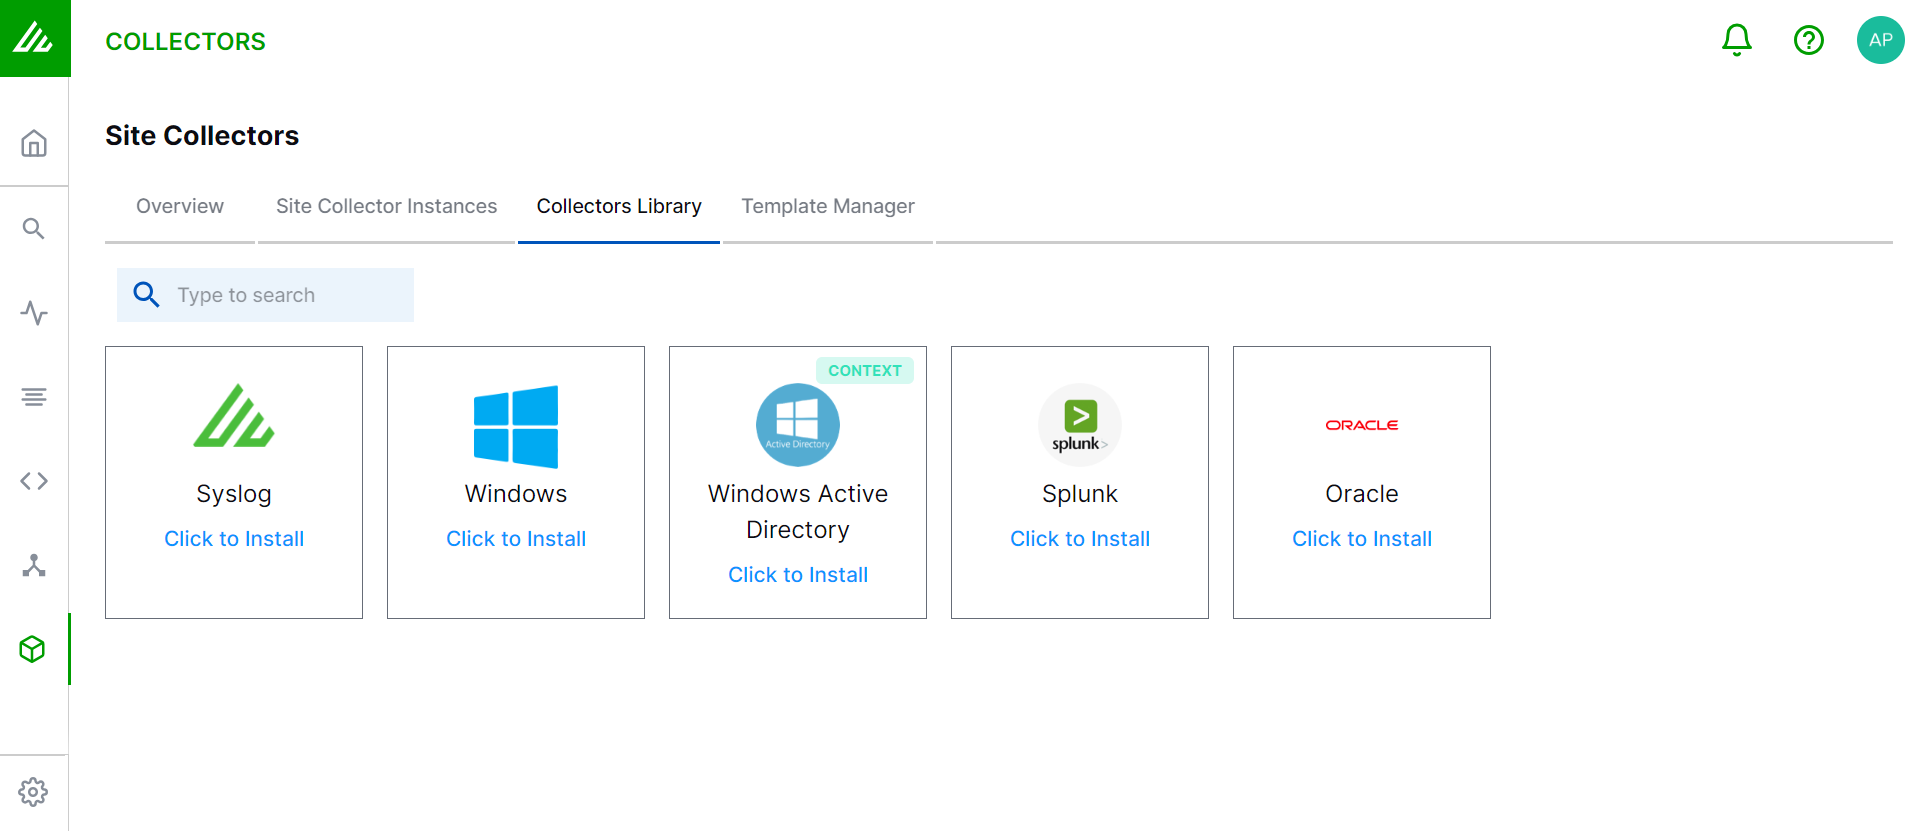Open the Search icon in the sidebar
Viewport: 1910px width, 831px height.
[x=34, y=228]
